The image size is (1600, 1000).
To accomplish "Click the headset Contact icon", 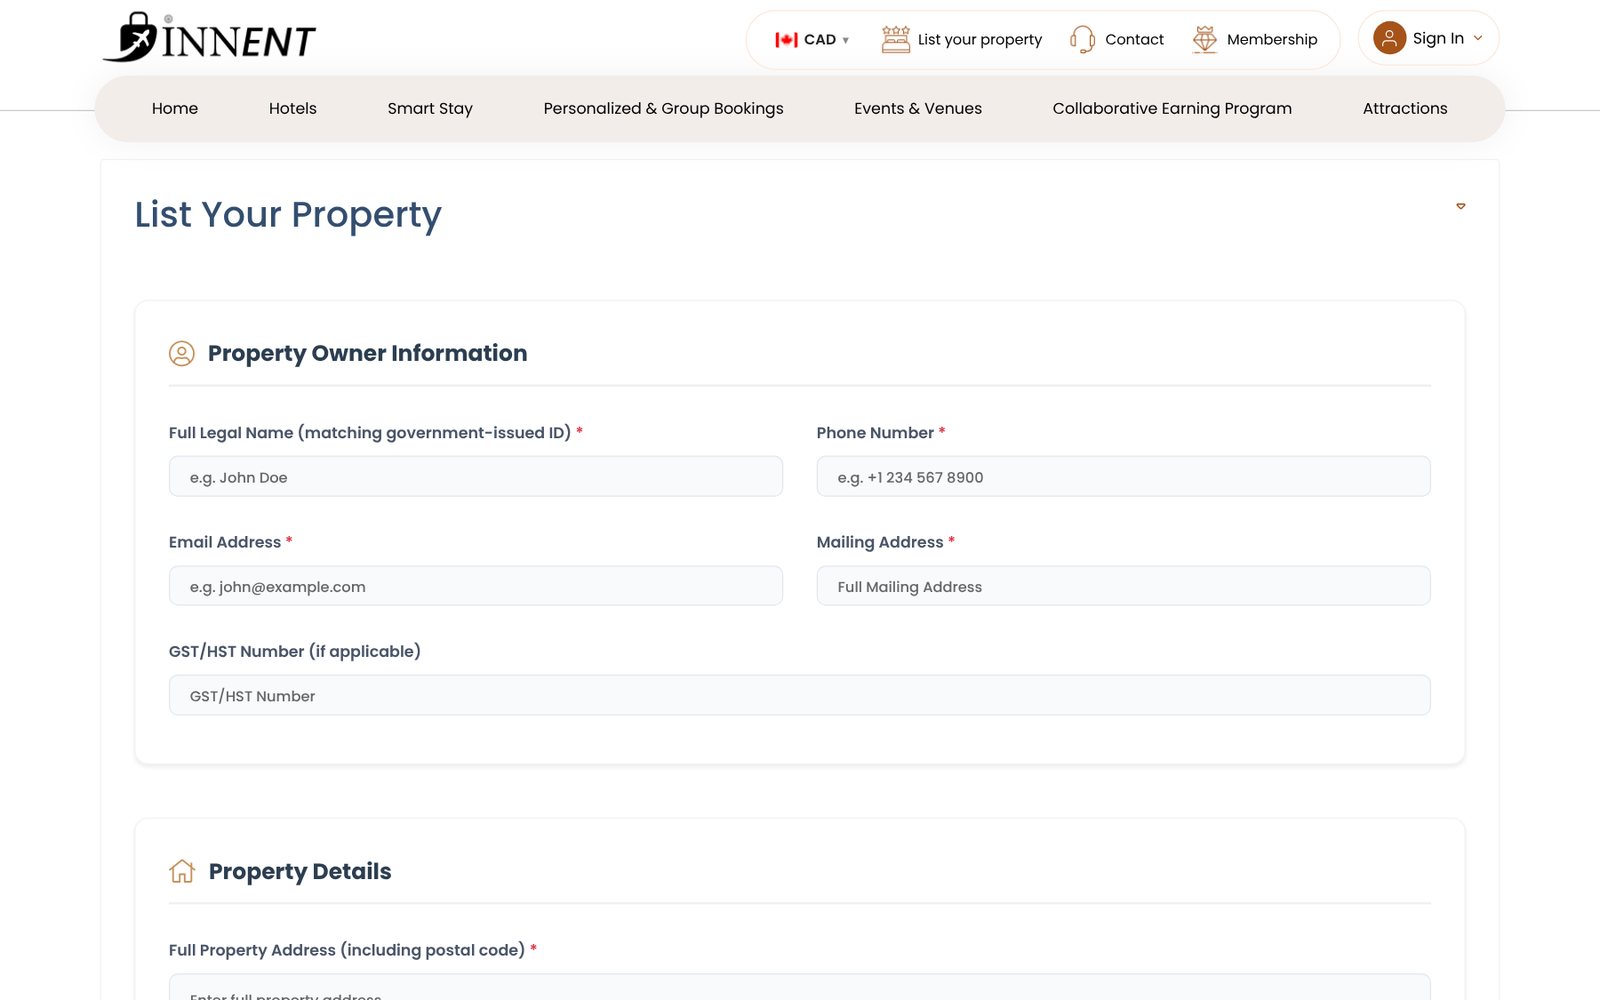I will pos(1082,39).
